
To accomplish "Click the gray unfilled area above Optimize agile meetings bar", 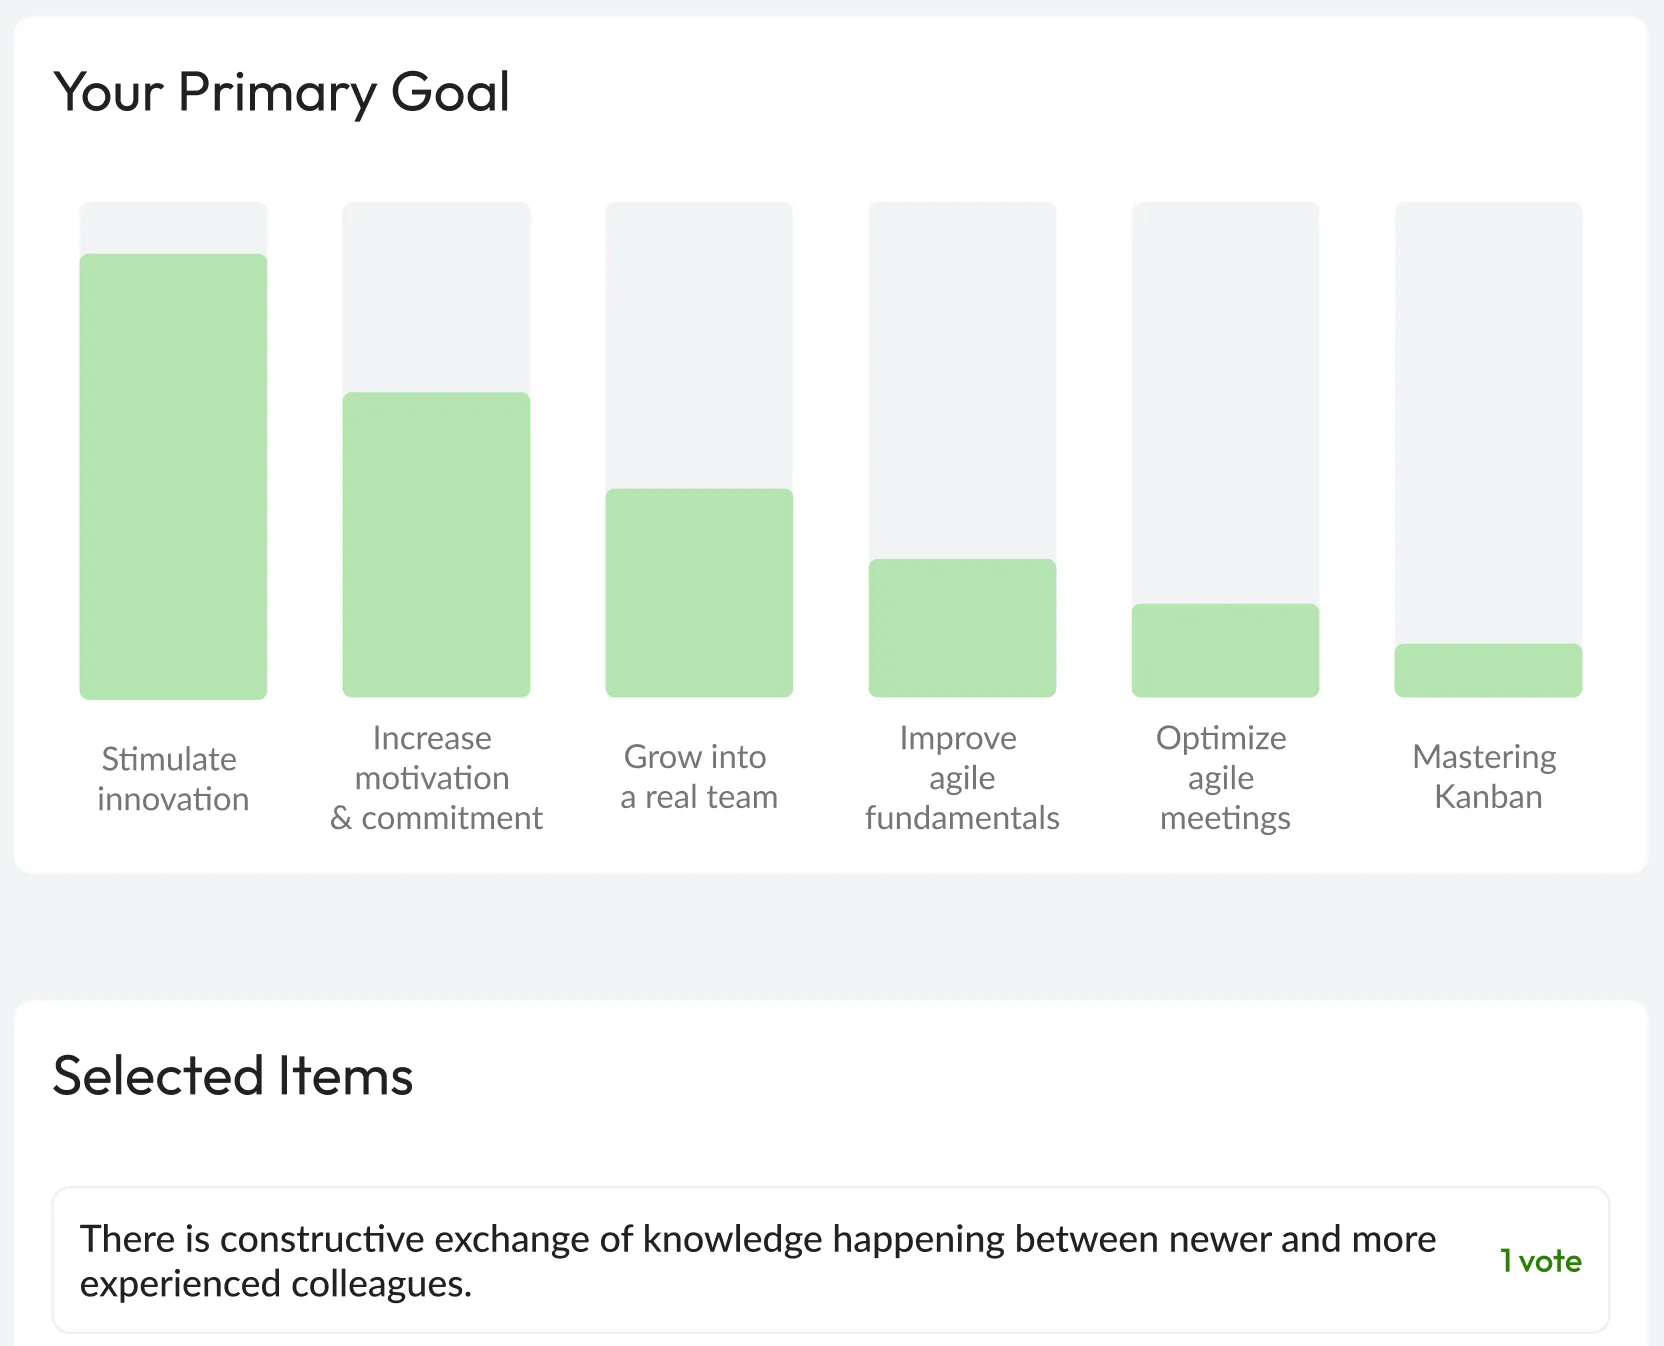I will click(x=1225, y=400).
